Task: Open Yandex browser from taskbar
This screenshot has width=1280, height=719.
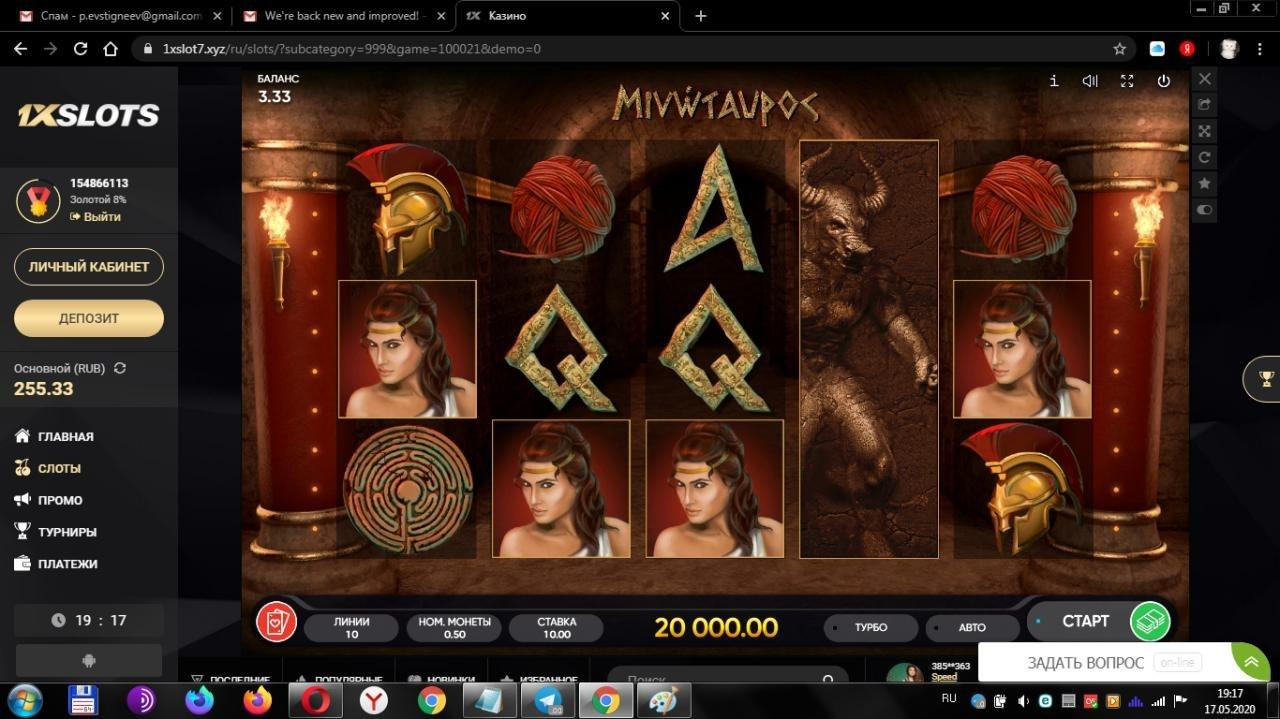Action: 374,700
